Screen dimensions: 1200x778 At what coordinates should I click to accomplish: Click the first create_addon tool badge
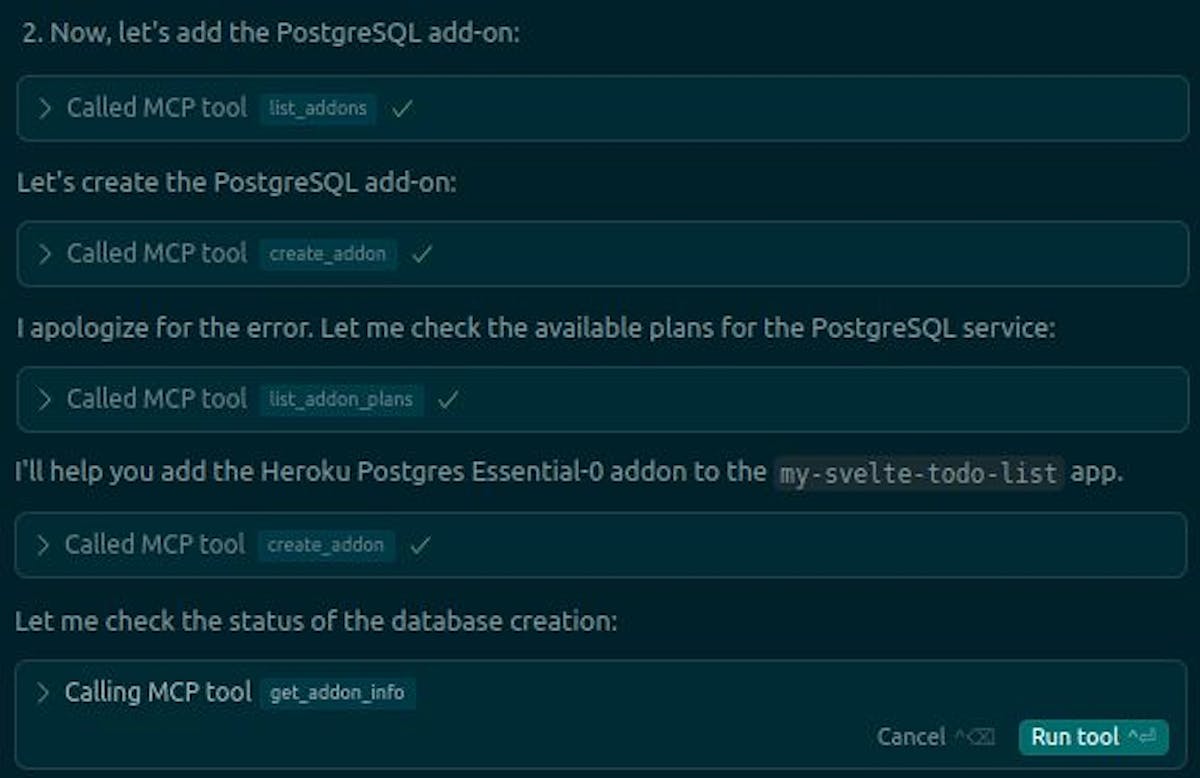coord(328,254)
